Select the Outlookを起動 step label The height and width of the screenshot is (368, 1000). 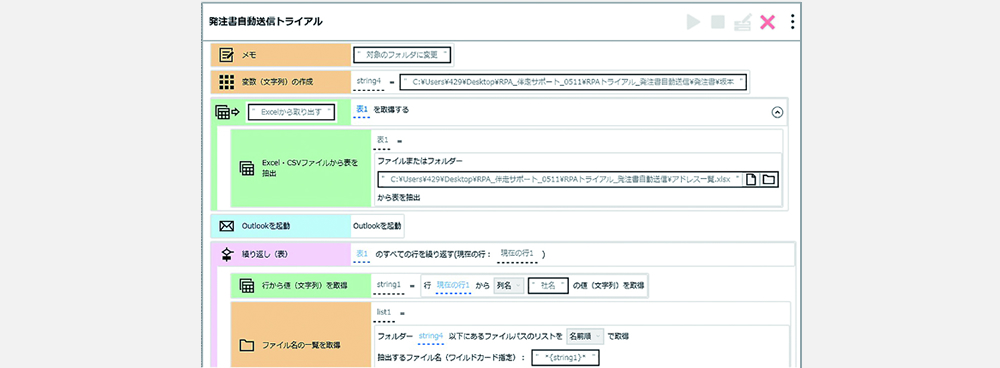pos(266,226)
